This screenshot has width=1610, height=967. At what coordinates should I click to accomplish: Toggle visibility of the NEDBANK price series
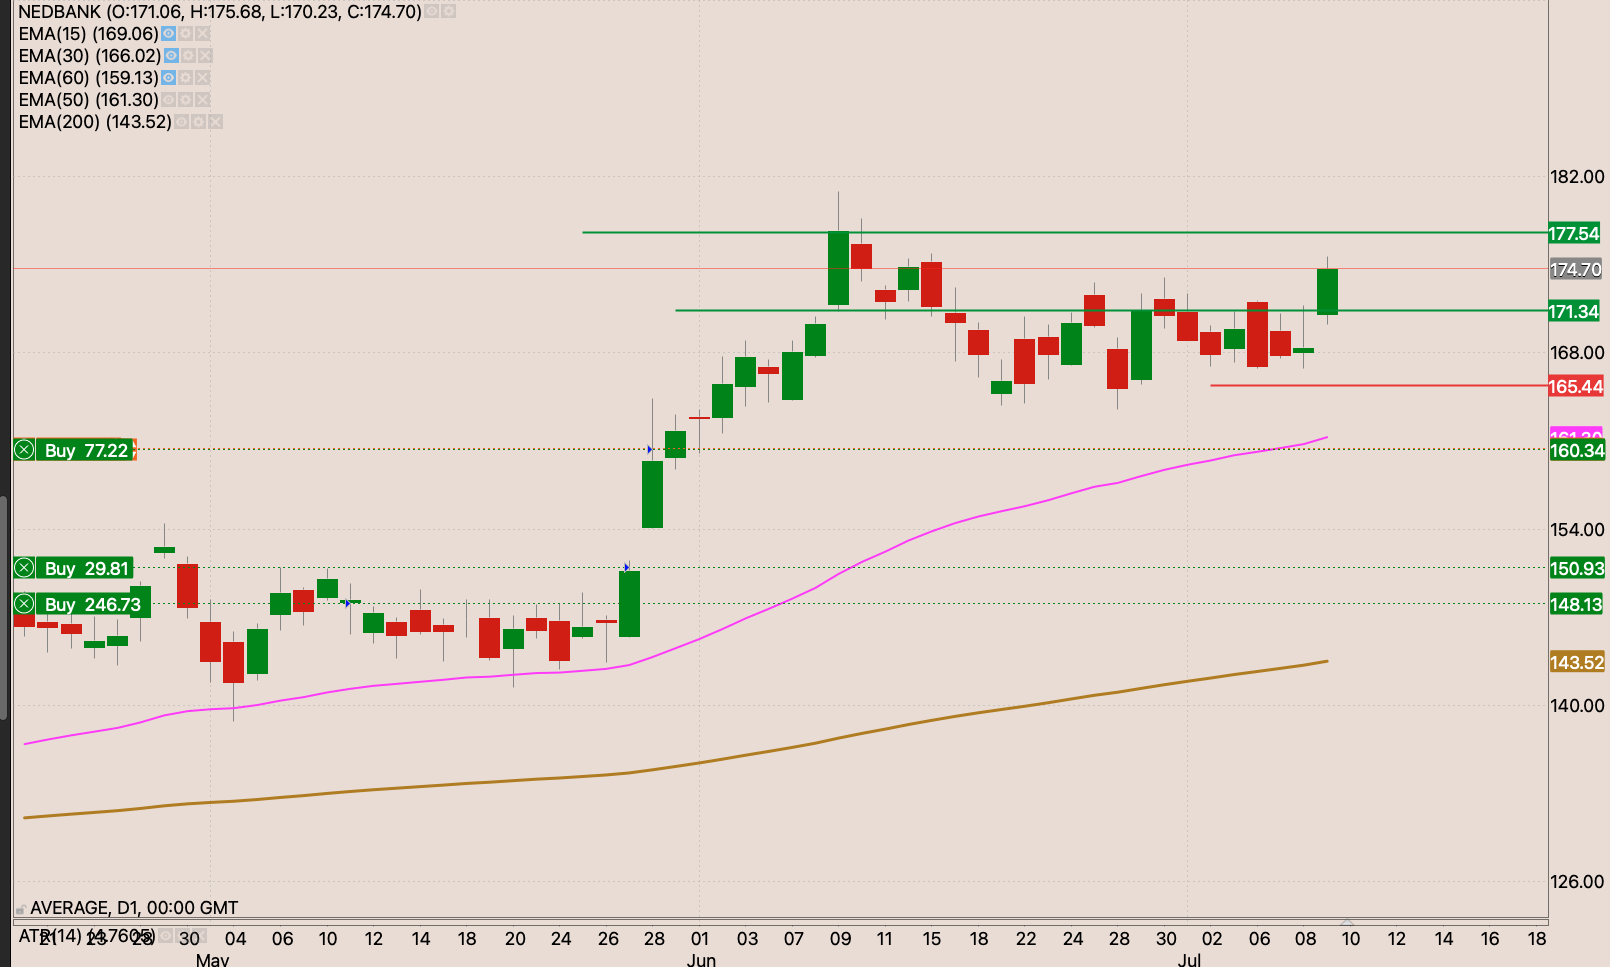click(431, 11)
